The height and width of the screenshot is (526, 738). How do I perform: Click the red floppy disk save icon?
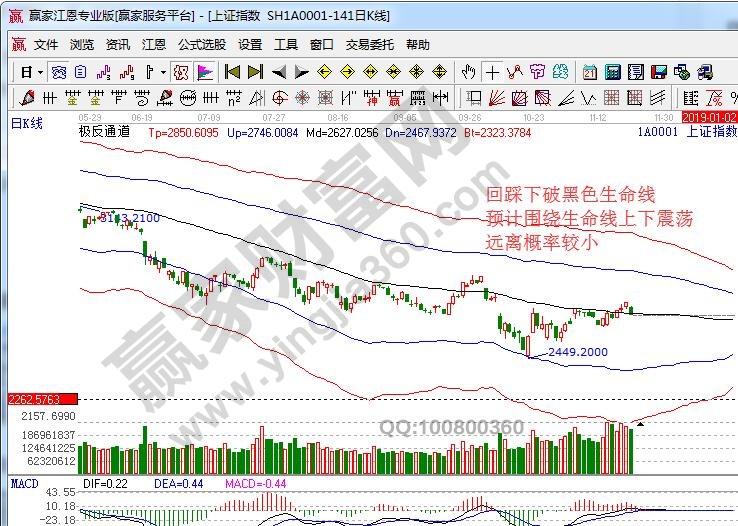tap(657, 72)
